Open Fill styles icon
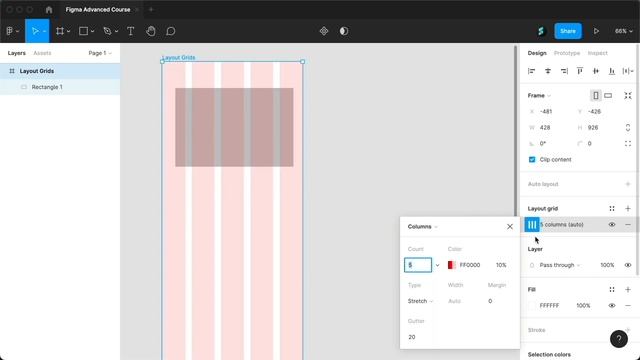The width and height of the screenshot is (640, 360). [x=612, y=289]
